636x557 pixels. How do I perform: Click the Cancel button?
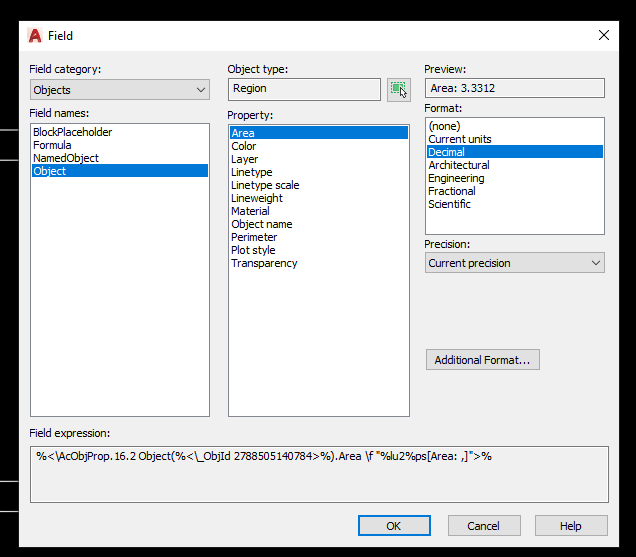click(483, 526)
